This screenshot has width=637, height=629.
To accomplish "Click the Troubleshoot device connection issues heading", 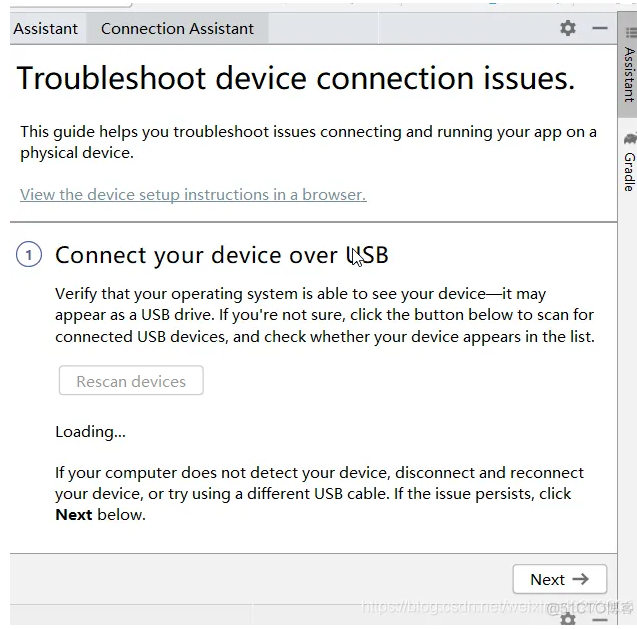I will [x=296, y=79].
